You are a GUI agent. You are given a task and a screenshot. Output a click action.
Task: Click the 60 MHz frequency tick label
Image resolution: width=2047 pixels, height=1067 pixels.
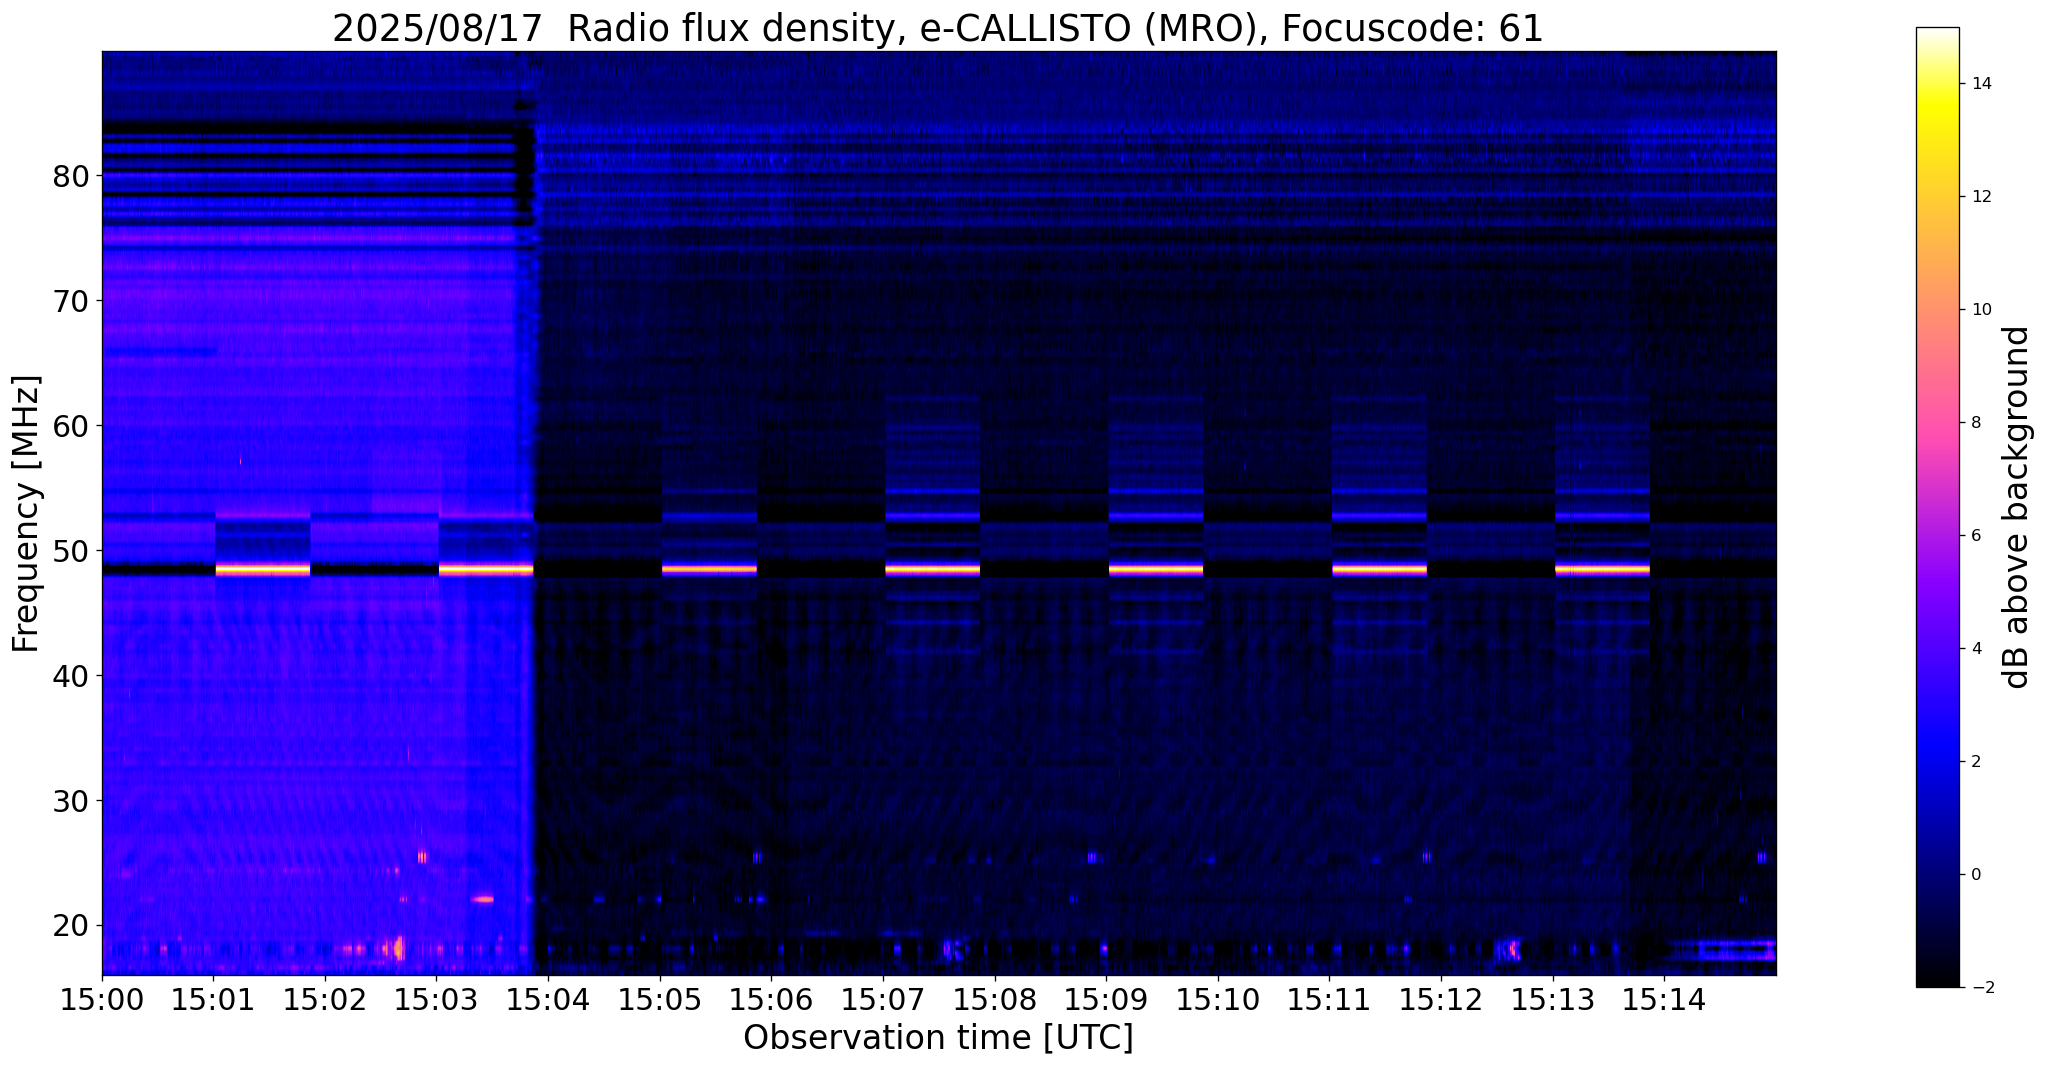[x=71, y=426]
